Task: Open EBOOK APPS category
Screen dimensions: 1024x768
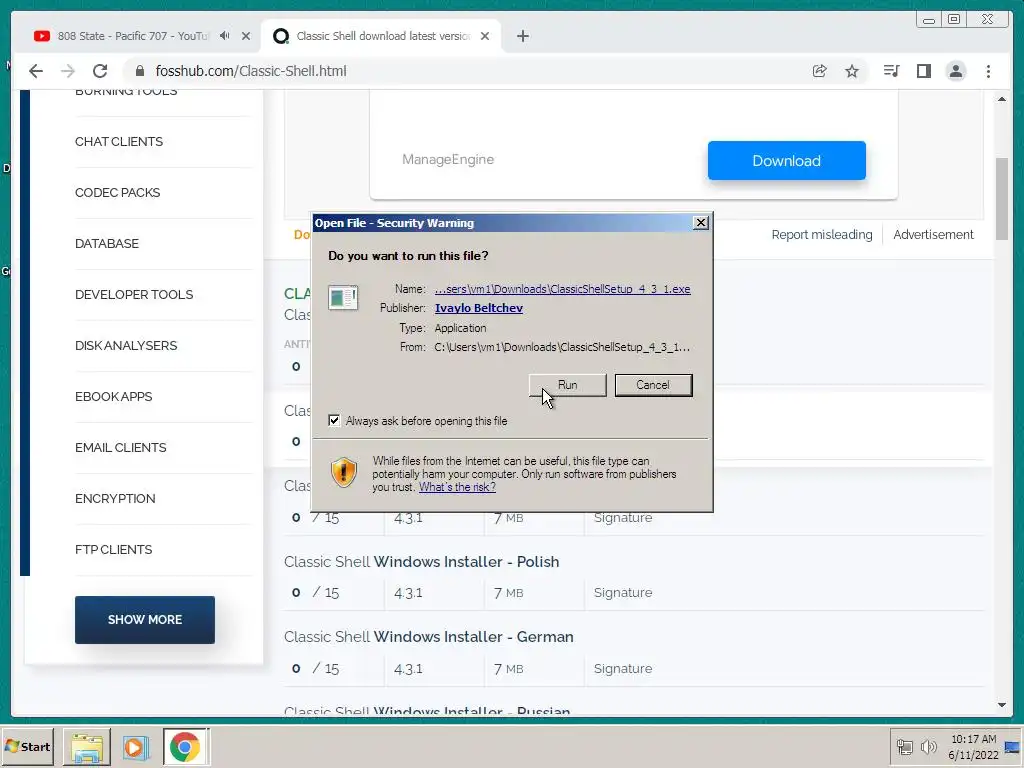Action: coord(114,396)
